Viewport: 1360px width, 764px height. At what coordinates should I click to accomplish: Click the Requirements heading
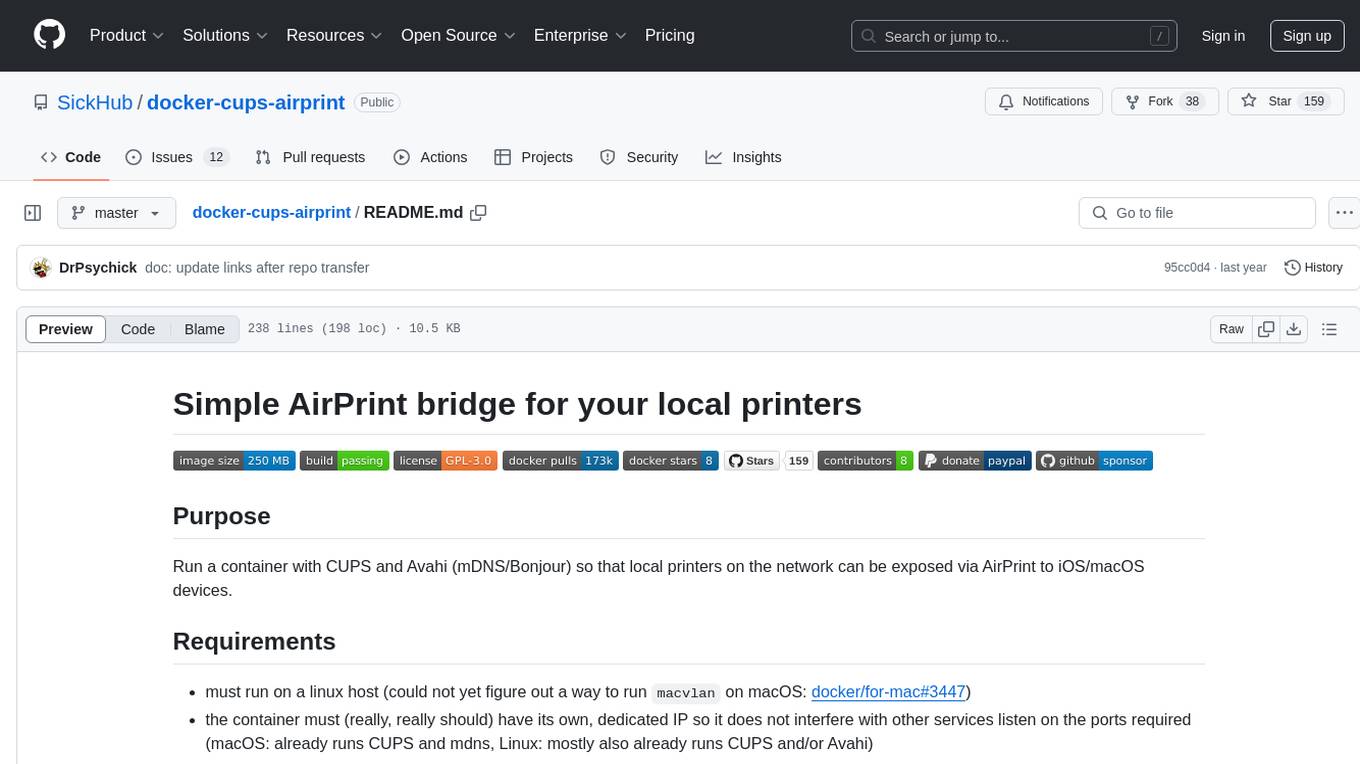(x=254, y=641)
